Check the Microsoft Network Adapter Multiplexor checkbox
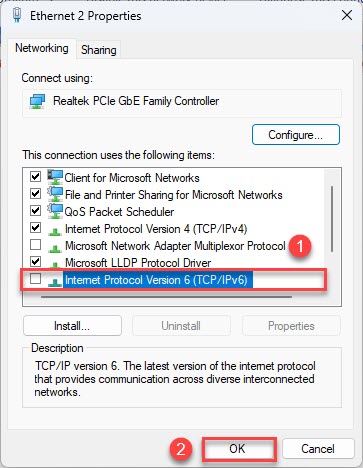This screenshot has height=468, width=363. [x=35, y=245]
